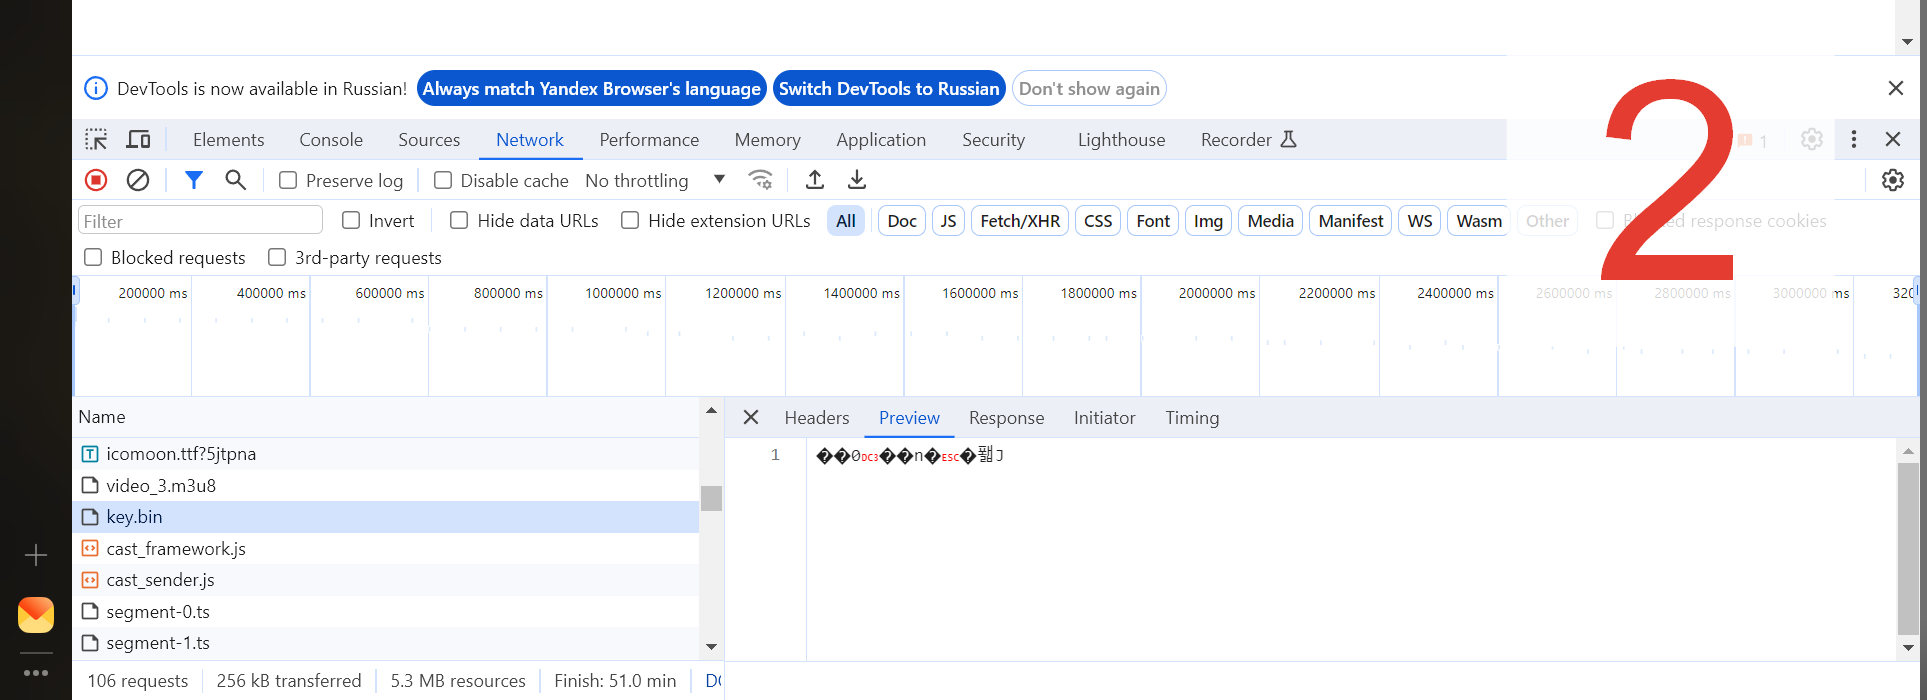Screen dimensions: 1927x700
Task: Open the sidebar more options dots
Action: [x=36, y=673]
